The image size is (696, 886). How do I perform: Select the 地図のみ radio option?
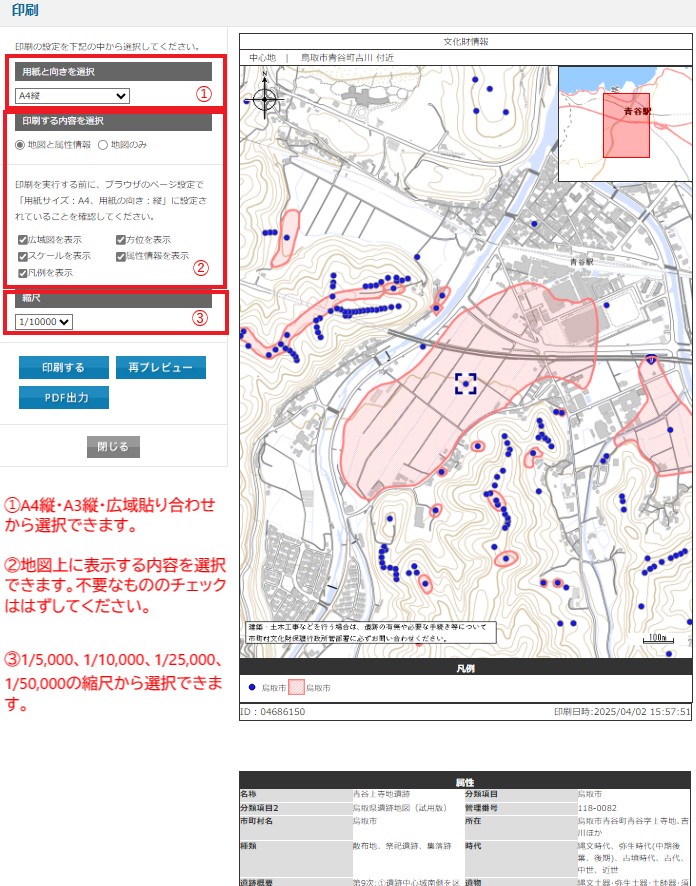tap(102, 145)
